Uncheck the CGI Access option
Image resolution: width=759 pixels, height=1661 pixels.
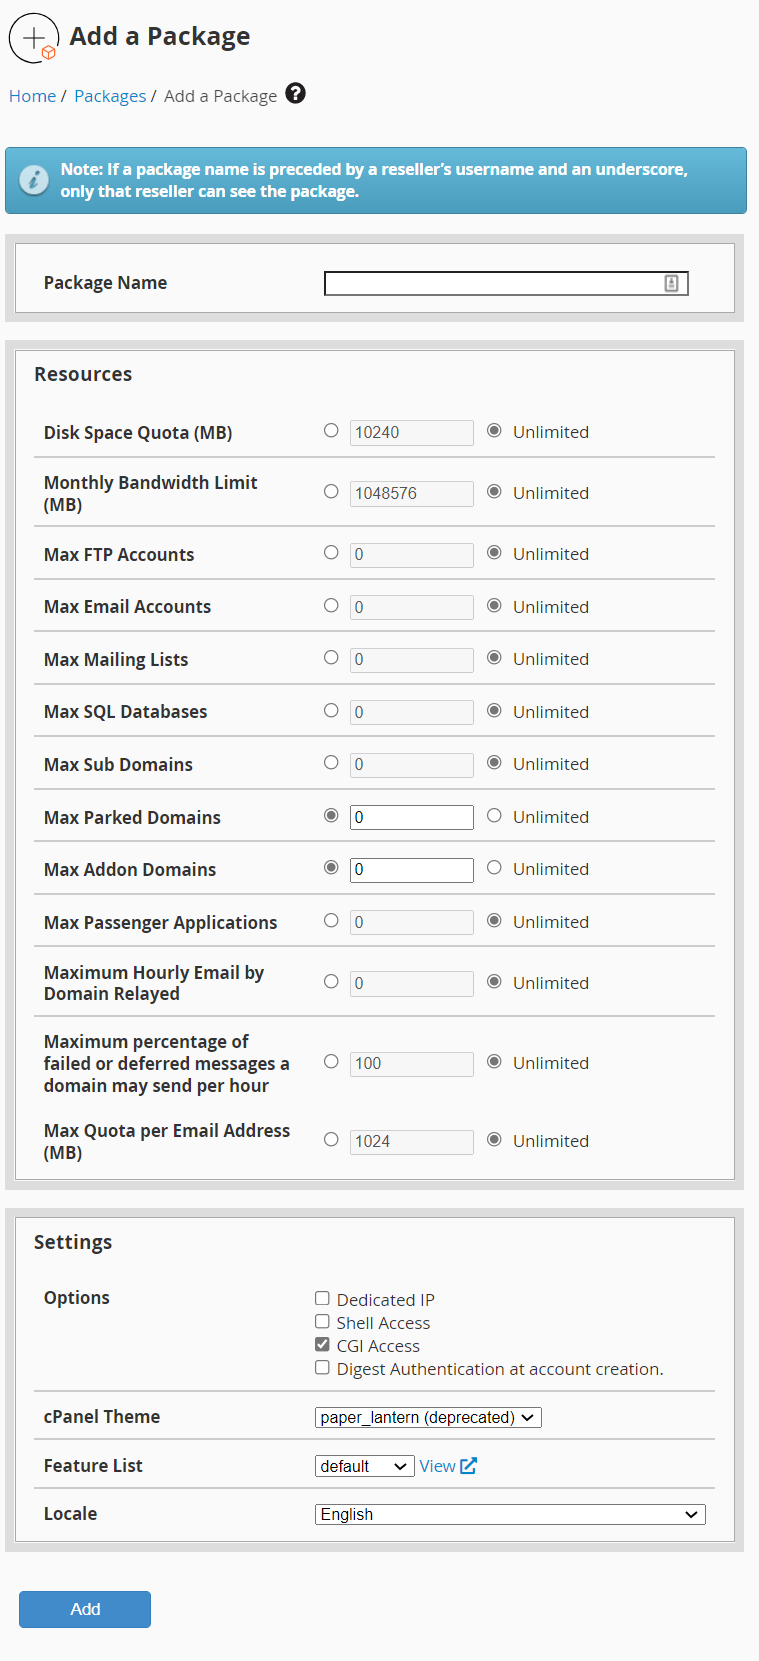click(322, 1345)
